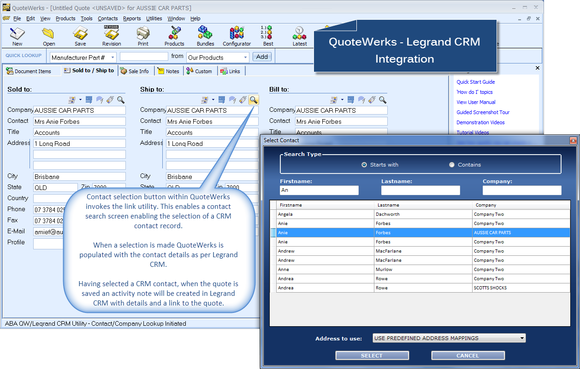
Task: Click the Ship to contact search magnifier
Action: (x=253, y=100)
